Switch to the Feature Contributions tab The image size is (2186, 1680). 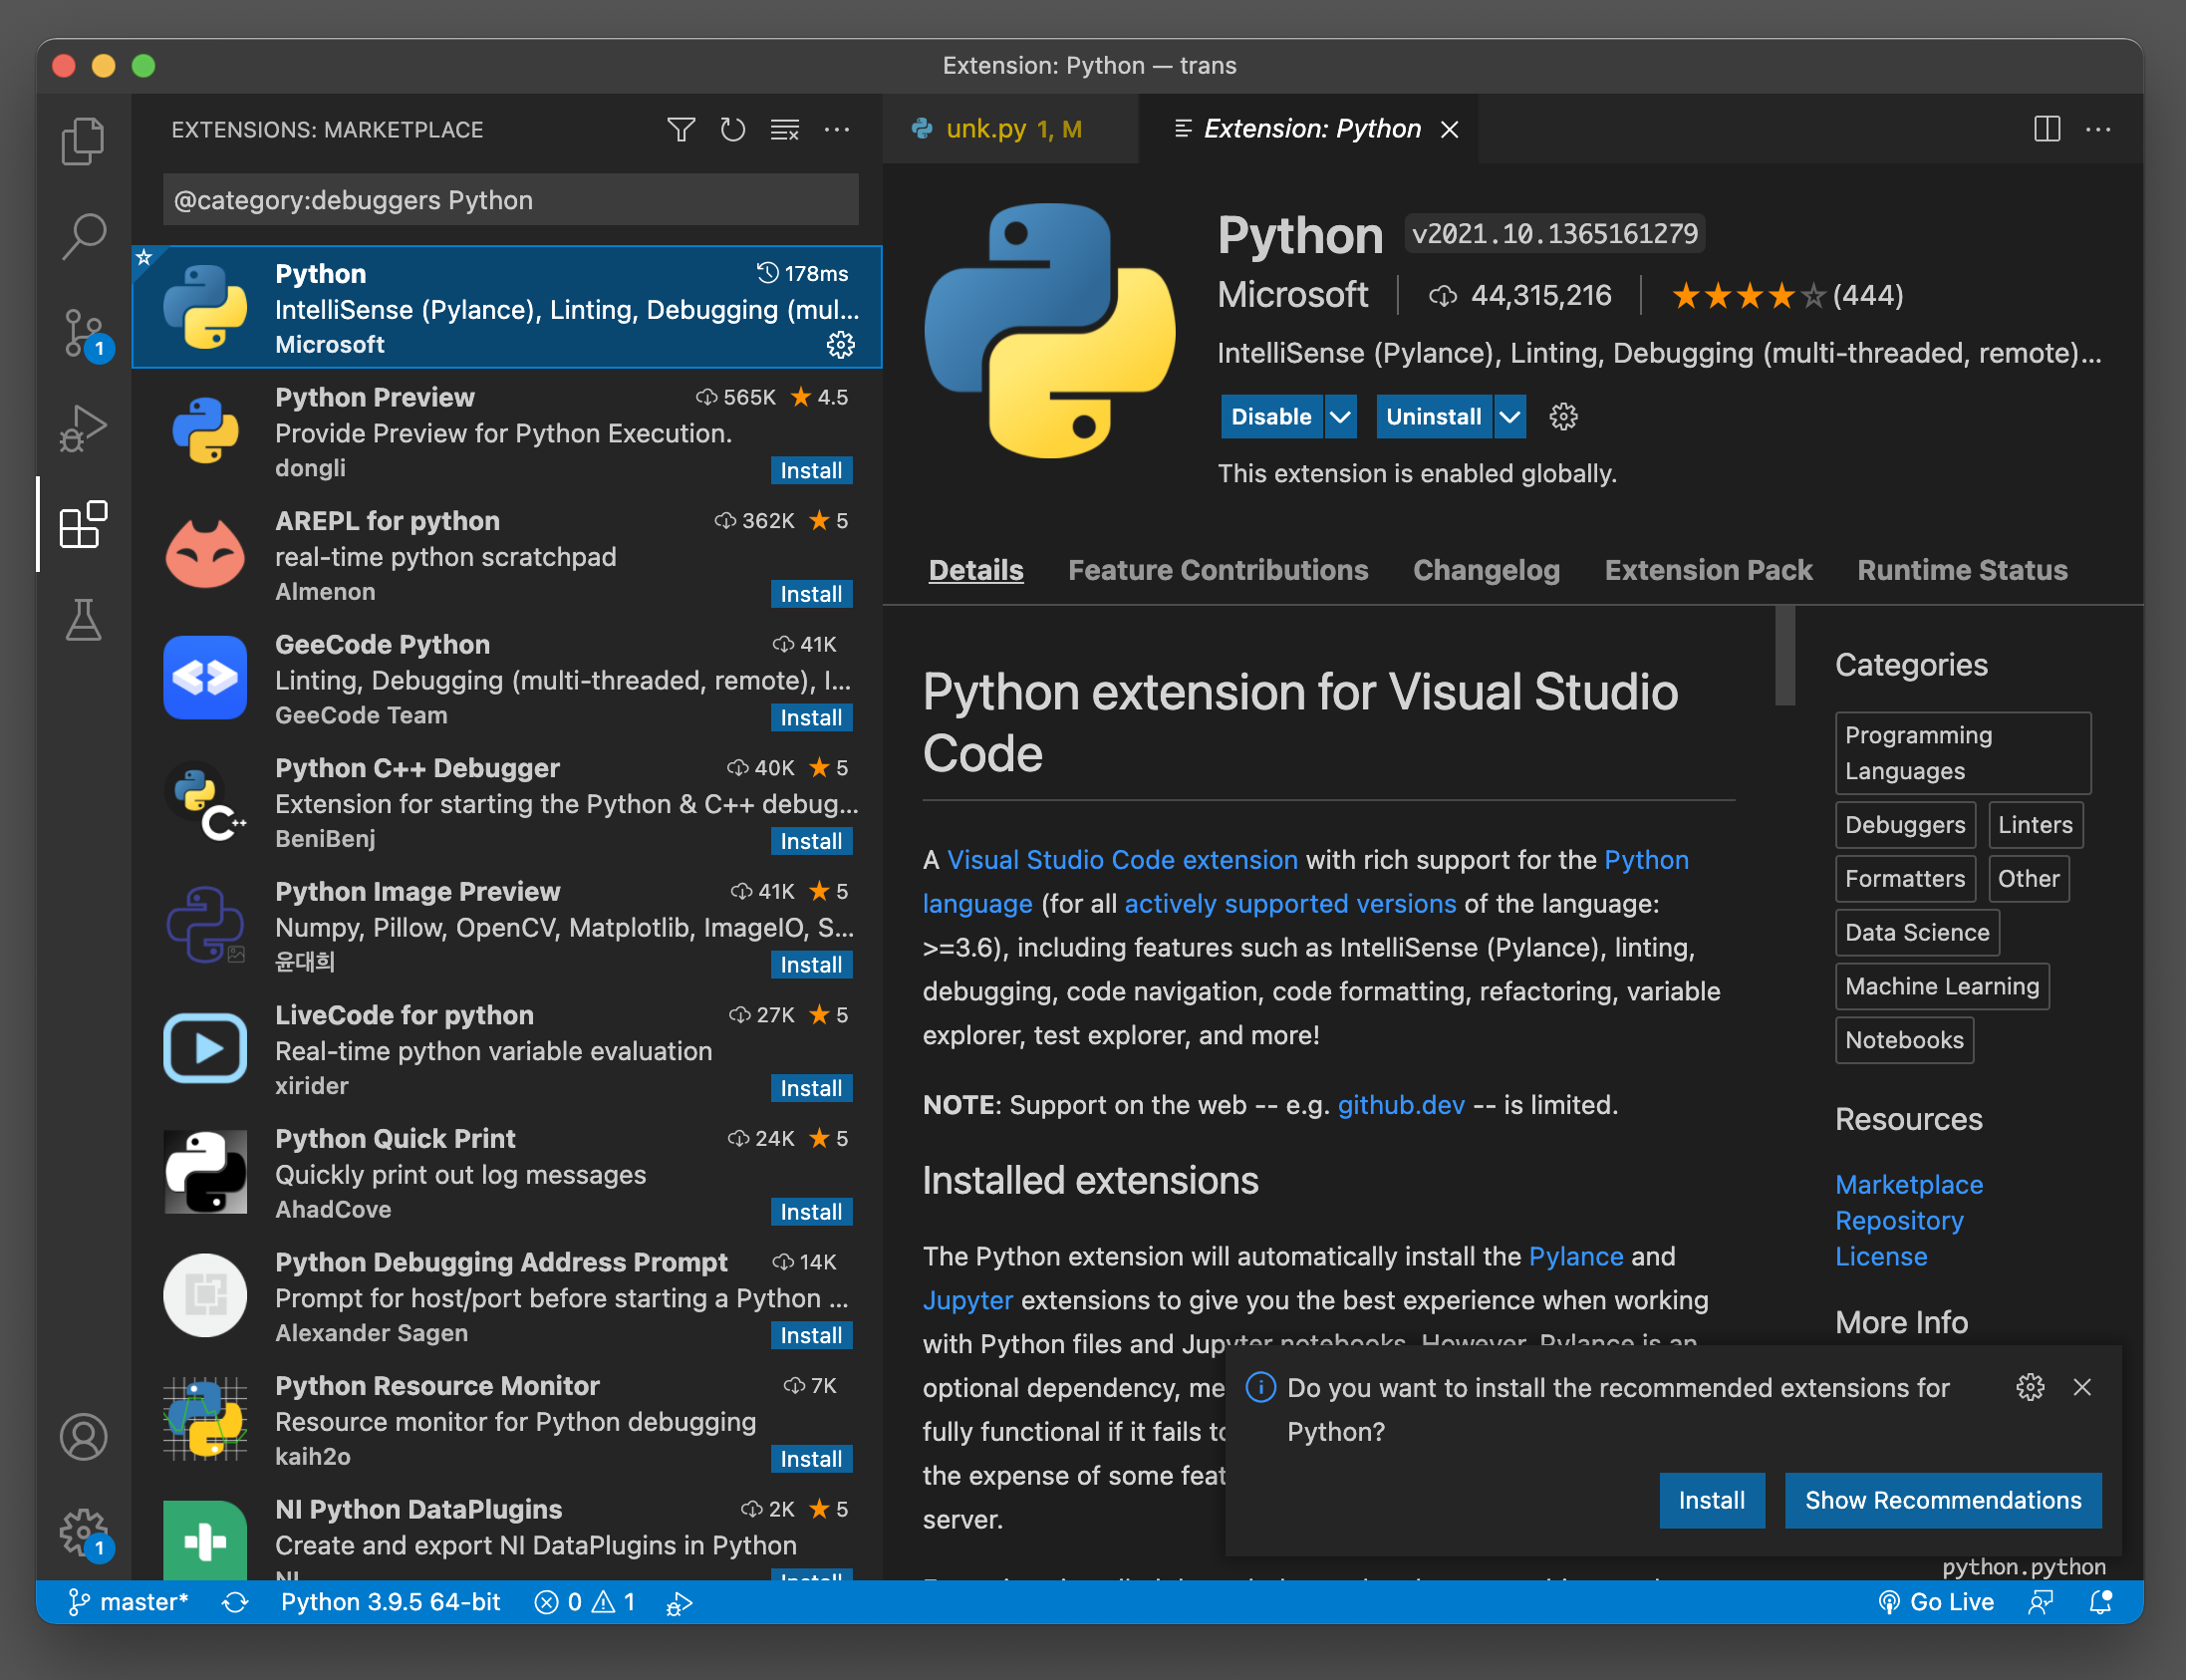pos(1220,570)
